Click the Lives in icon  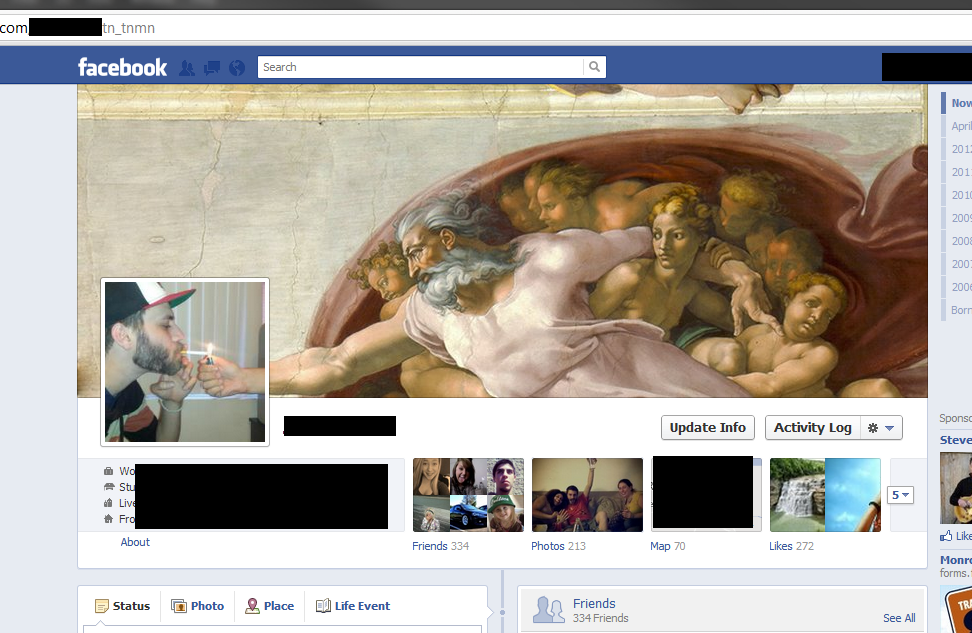[x=108, y=503]
